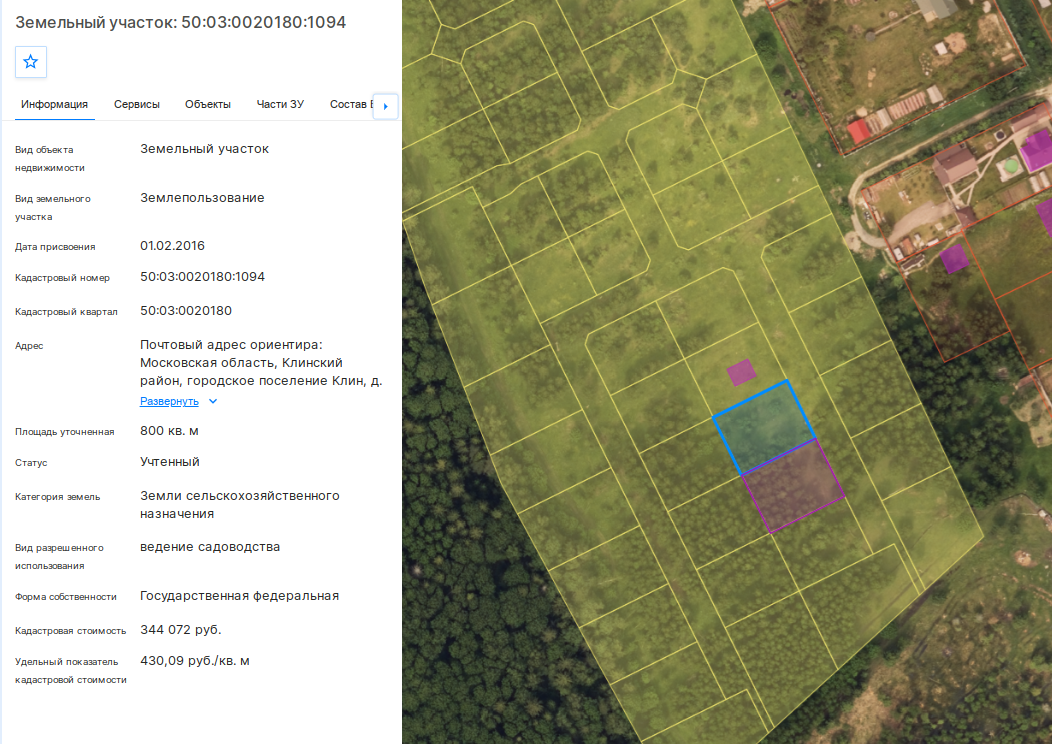The image size is (1052, 744).
Task: Open the Объекты tab
Action: 208,105
